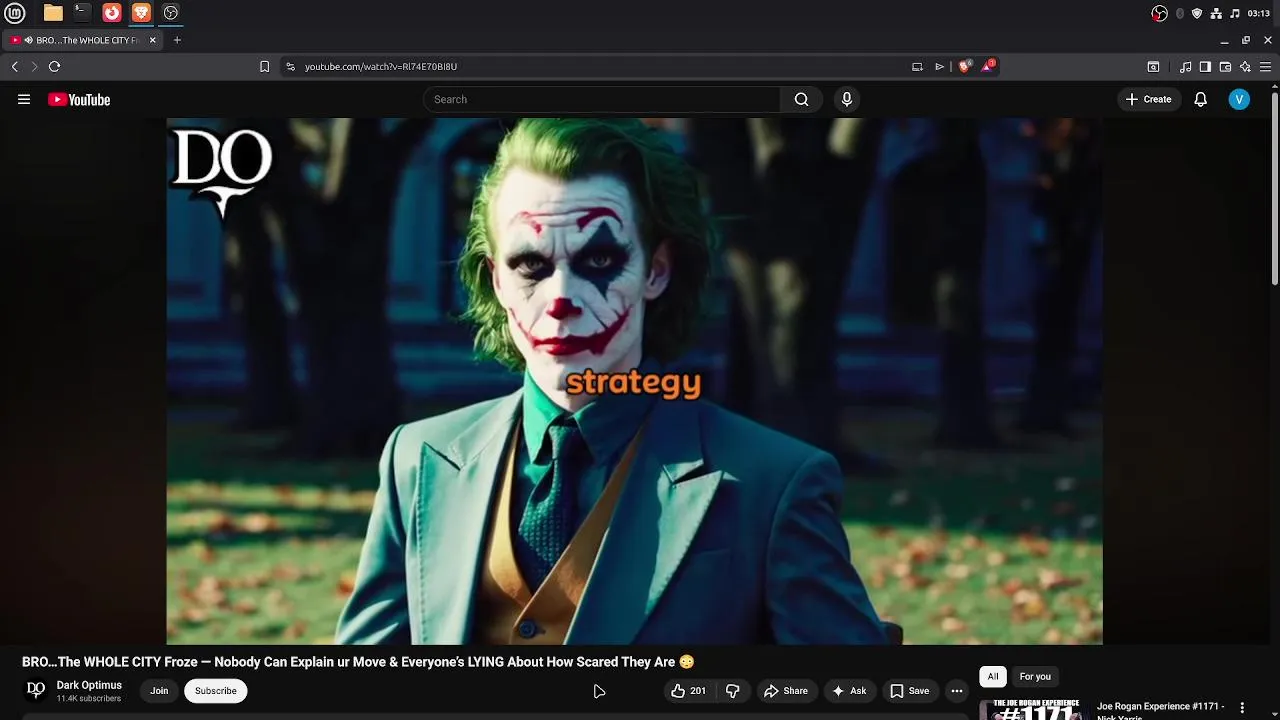Dislike the video
This screenshot has height=720, width=1280.
coord(733,691)
